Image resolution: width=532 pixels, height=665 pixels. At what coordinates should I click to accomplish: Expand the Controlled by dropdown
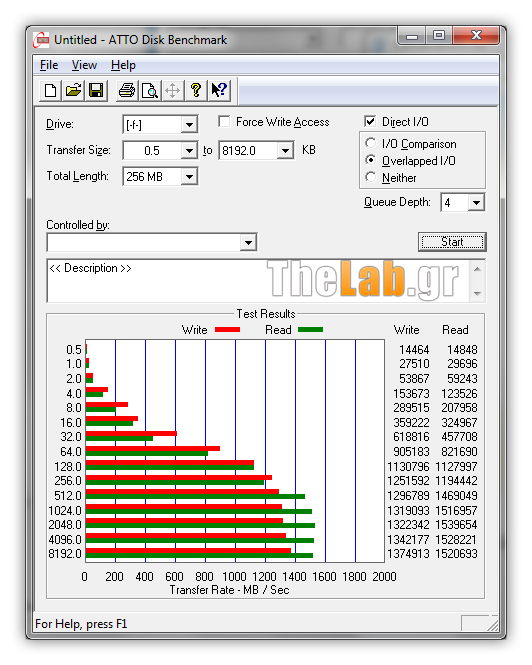(248, 243)
